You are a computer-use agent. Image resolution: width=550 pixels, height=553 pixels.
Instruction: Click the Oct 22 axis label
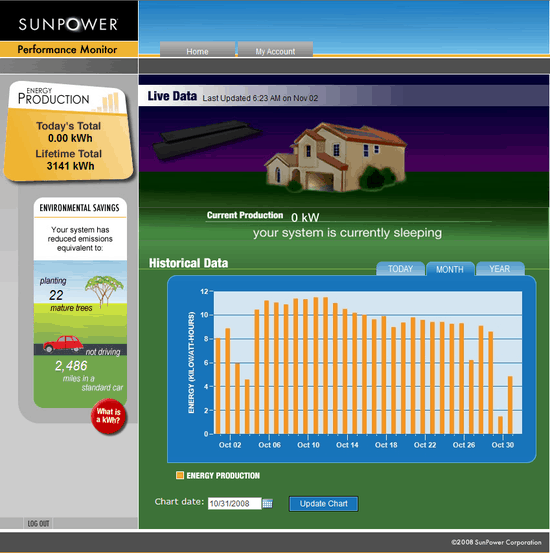(x=425, y=445)
